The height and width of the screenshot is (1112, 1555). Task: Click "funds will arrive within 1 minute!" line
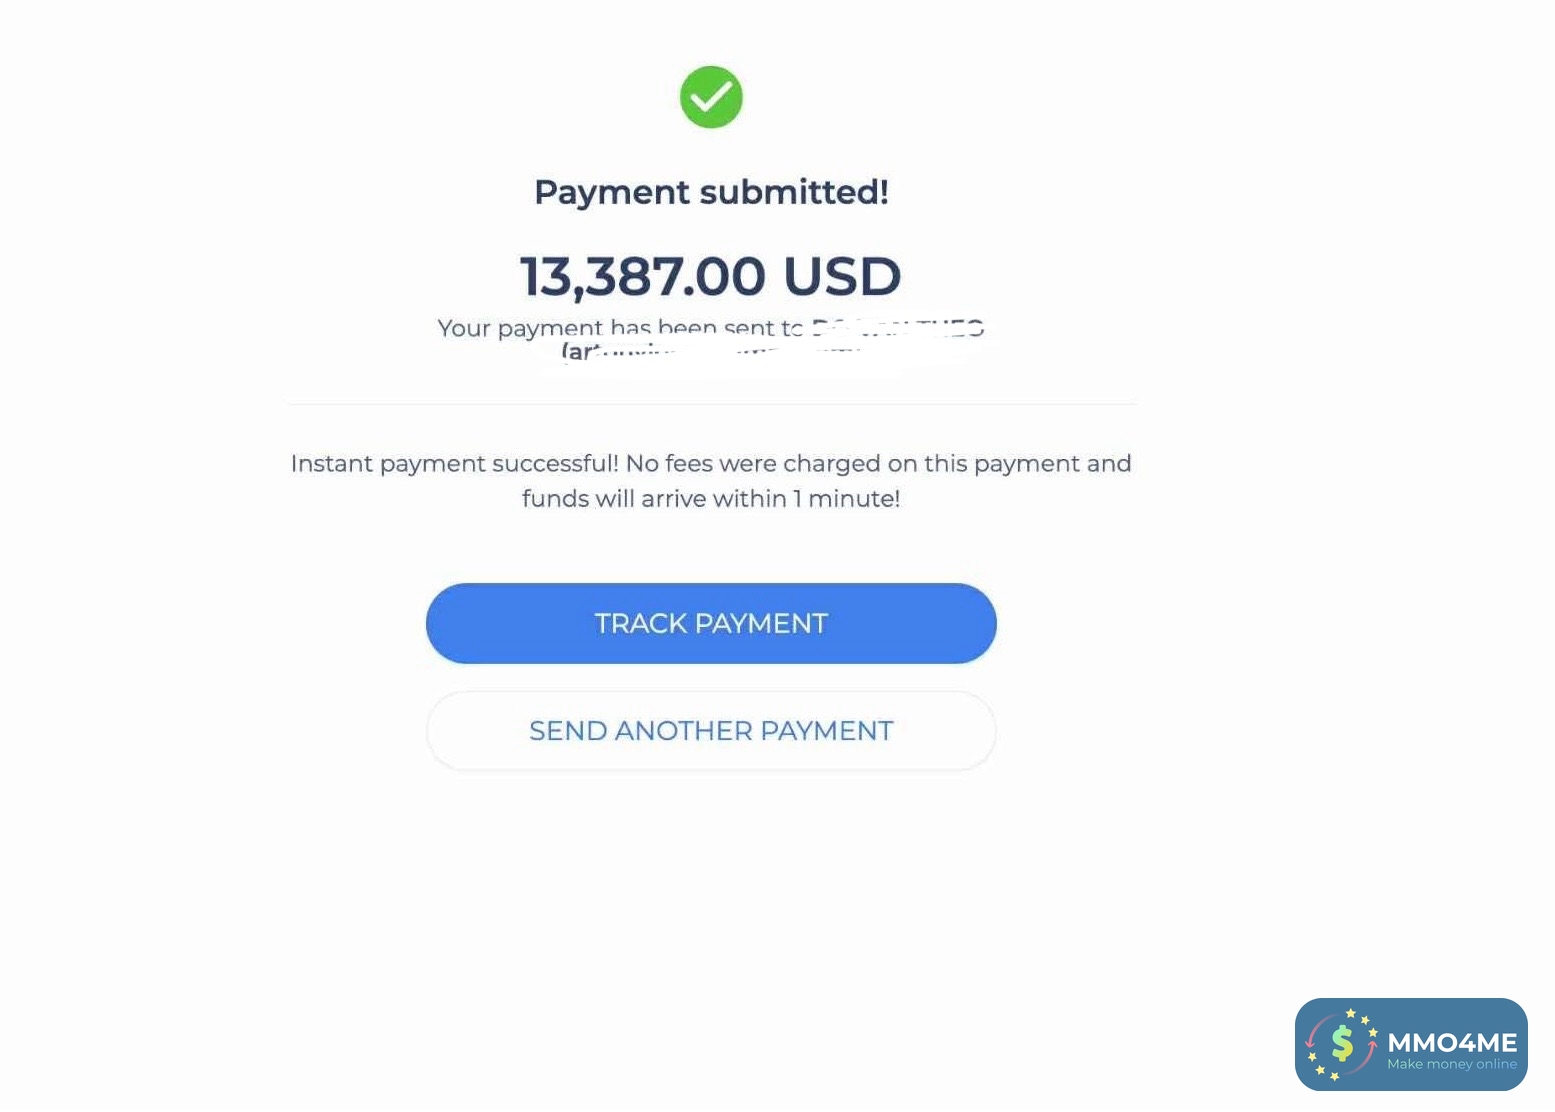coord(711,499)
